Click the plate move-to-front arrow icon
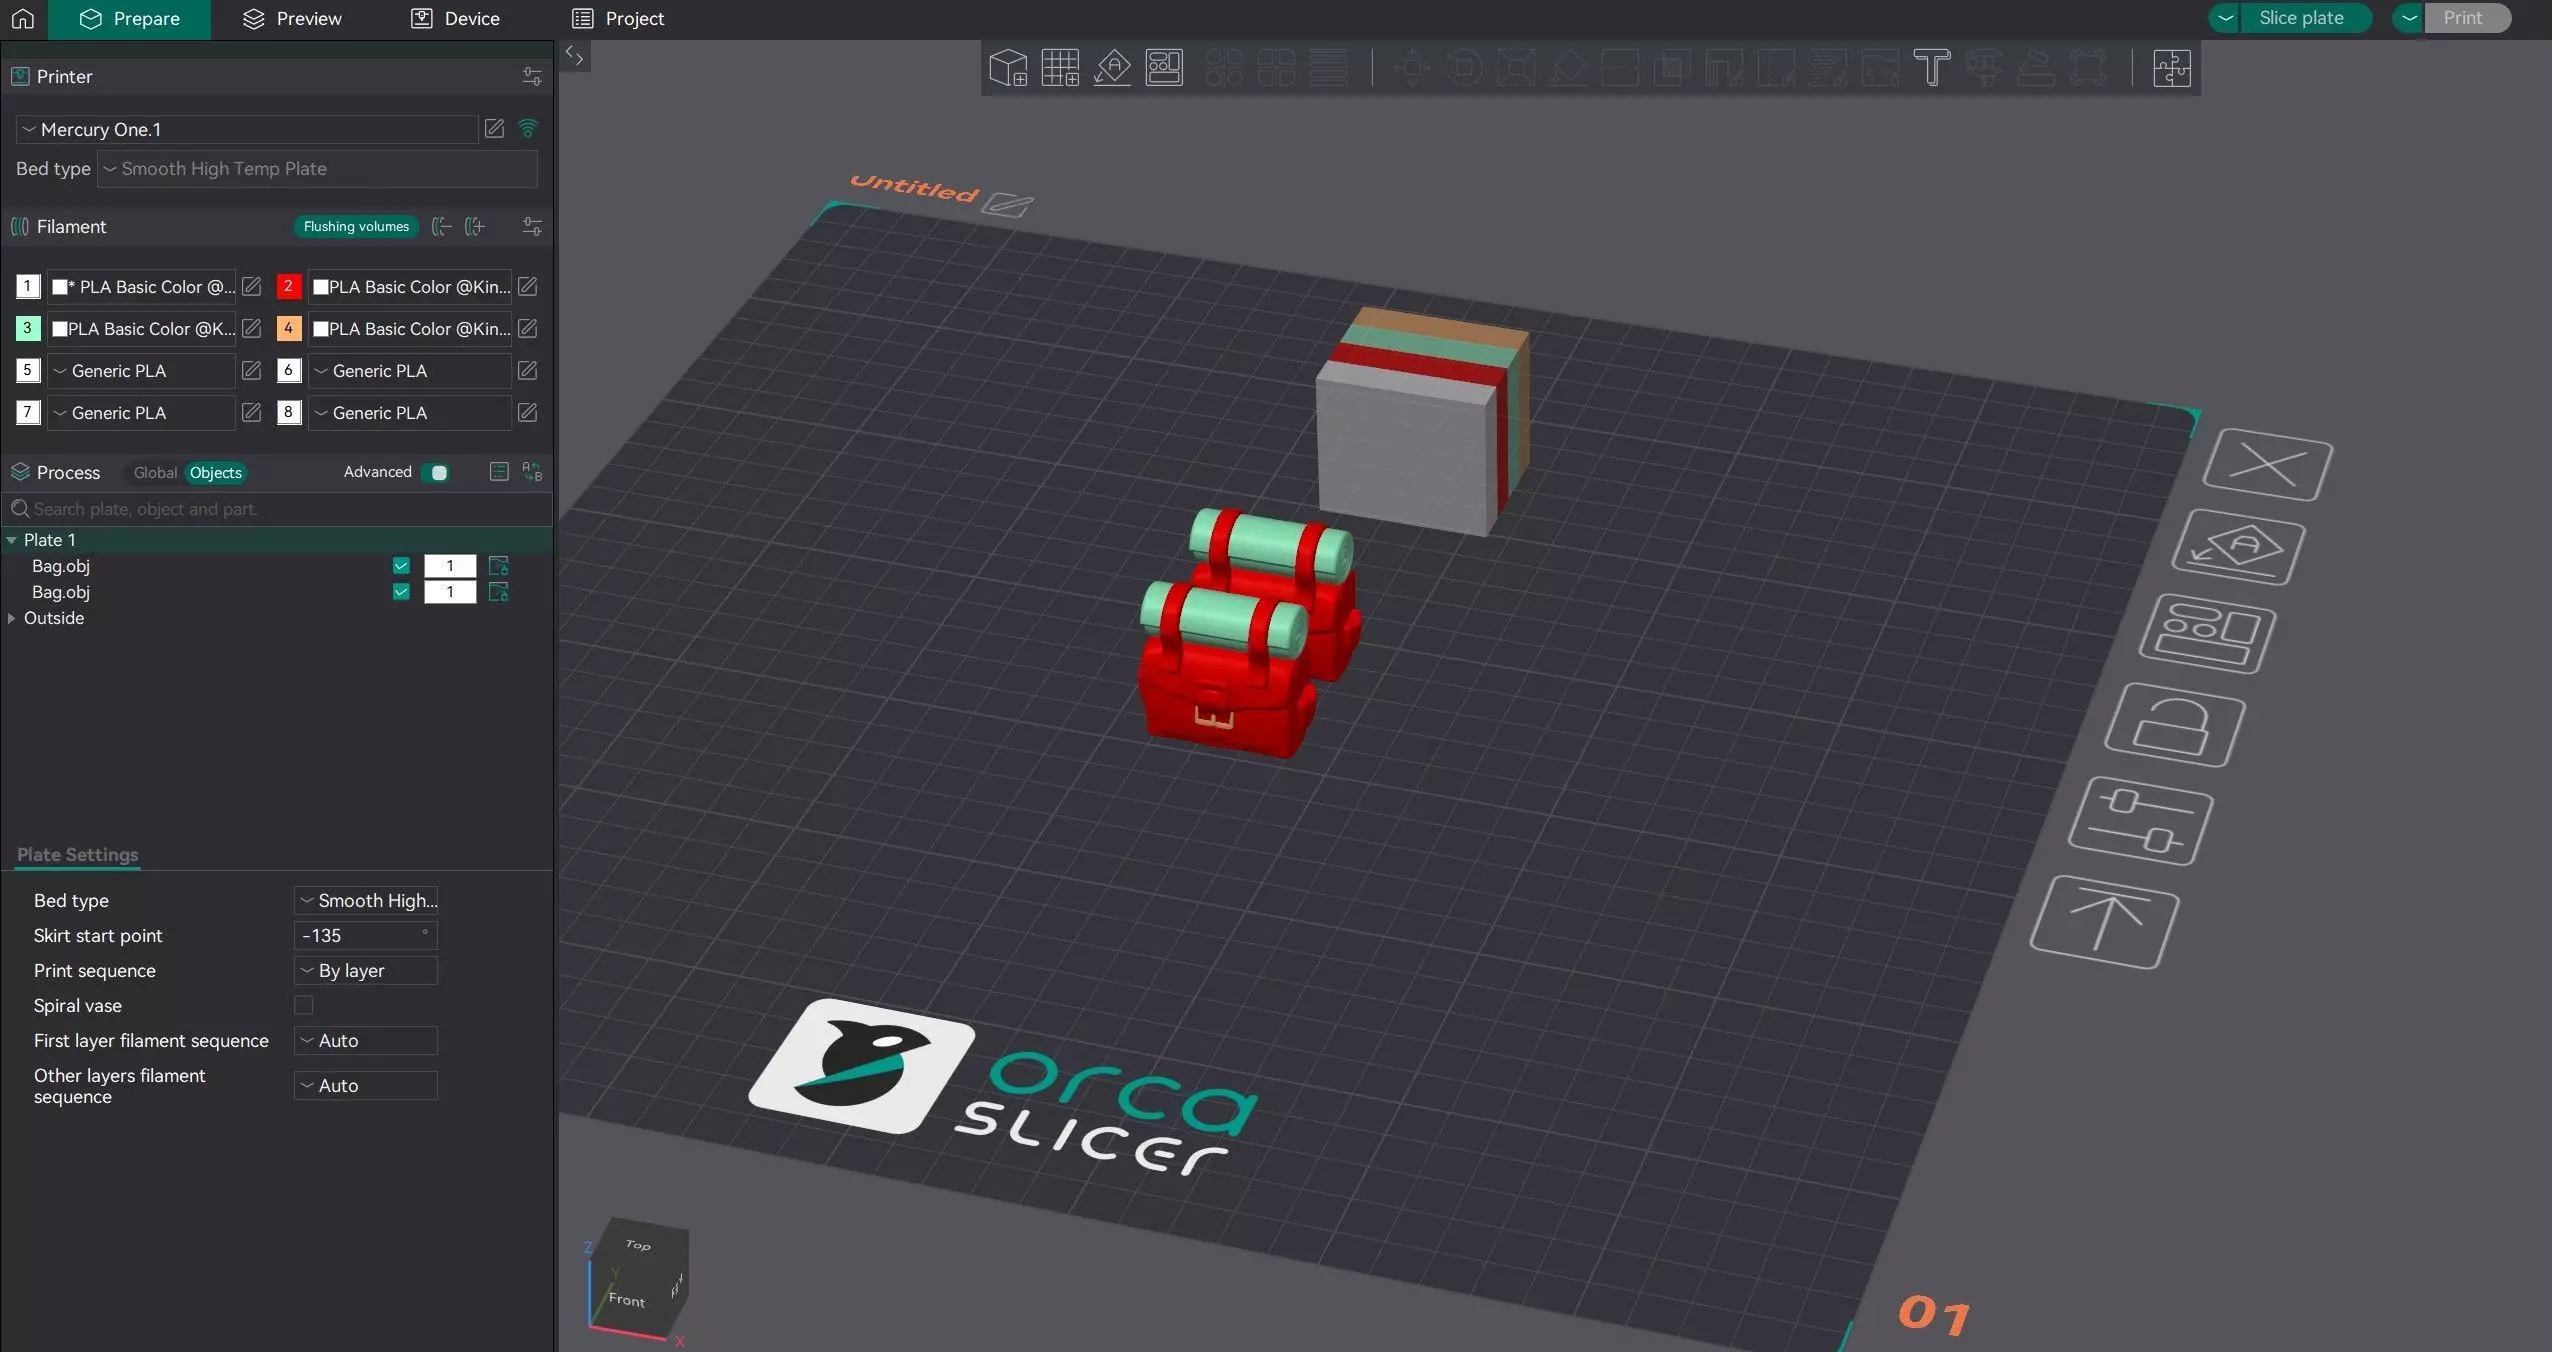Image resolution: width=2552 pixels, height=1352 pixels. [x=2104, y=922]
